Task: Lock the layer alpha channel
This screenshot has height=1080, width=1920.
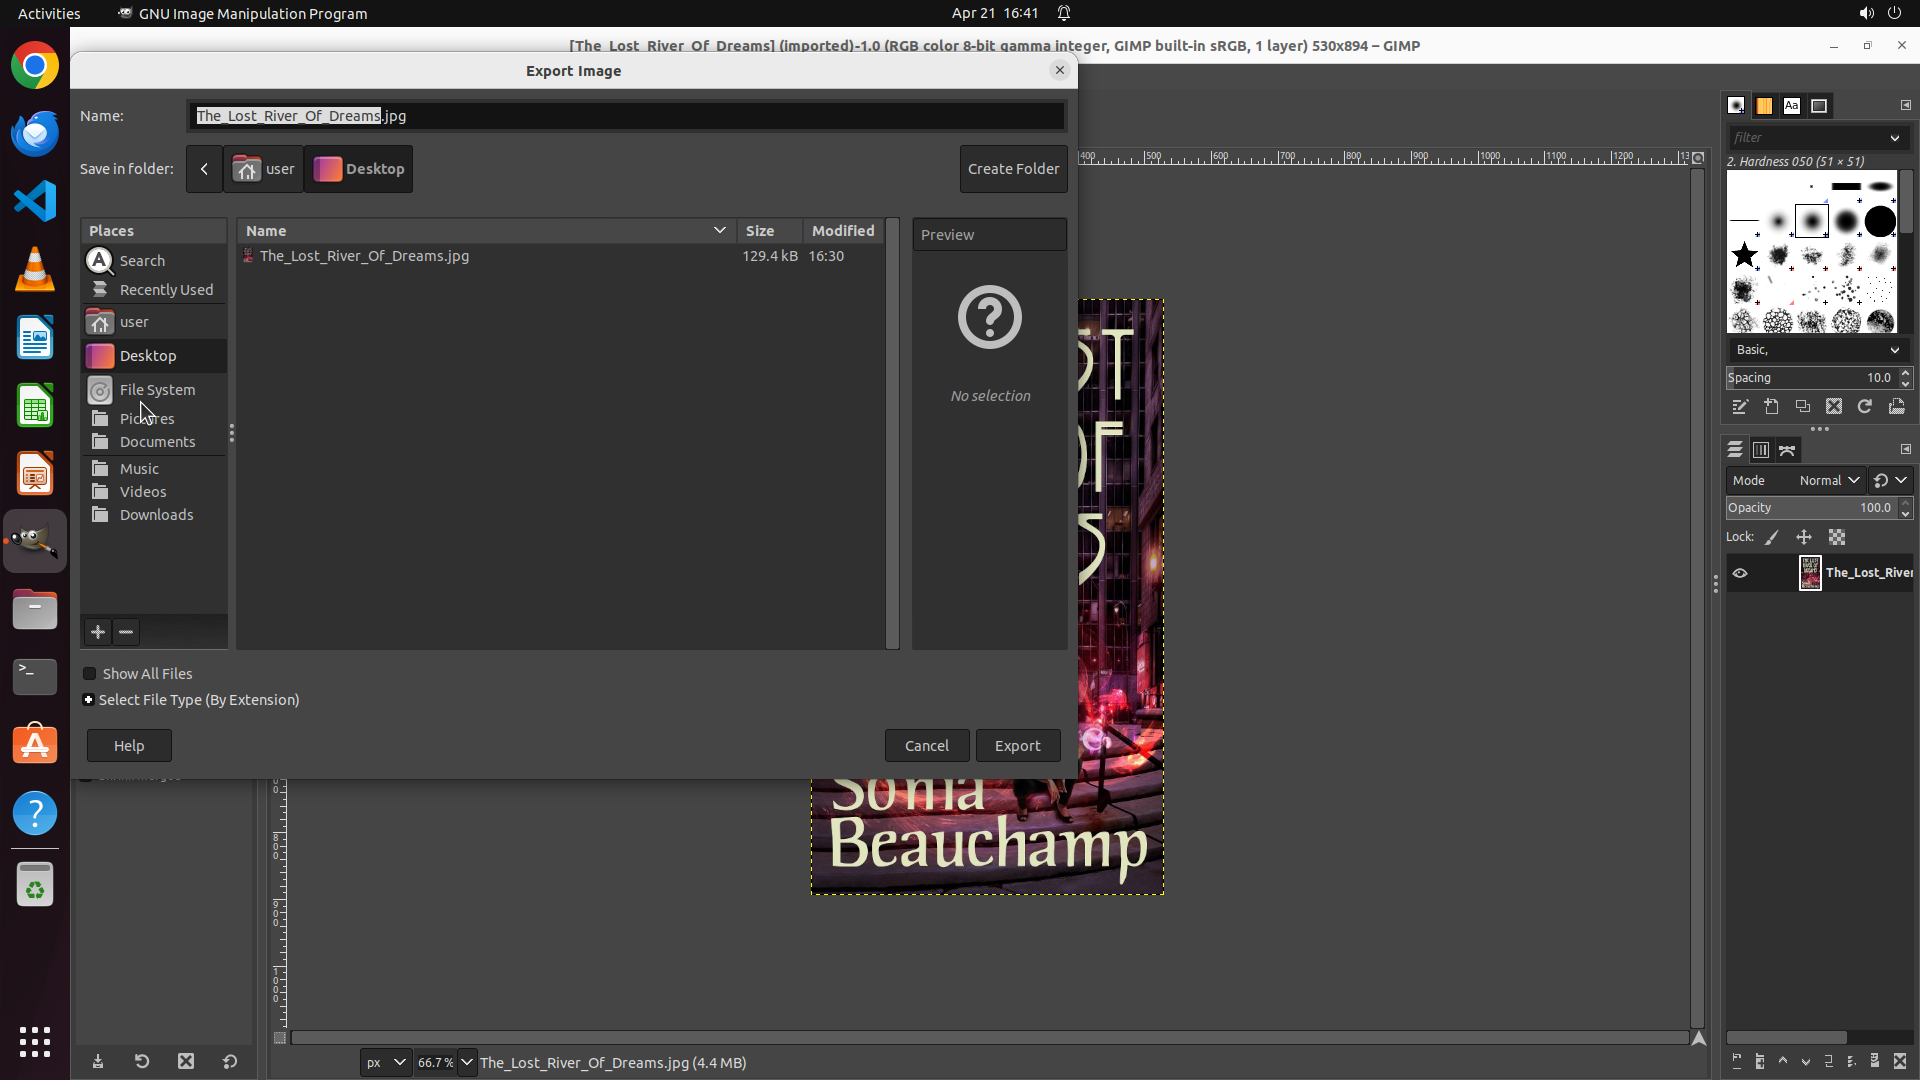Action: coord(1837,538)
